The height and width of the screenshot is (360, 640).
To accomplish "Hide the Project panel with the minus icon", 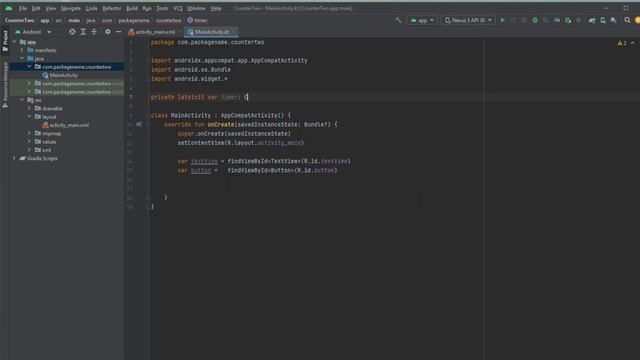I will pyautogui.click(x=118, y=32).
